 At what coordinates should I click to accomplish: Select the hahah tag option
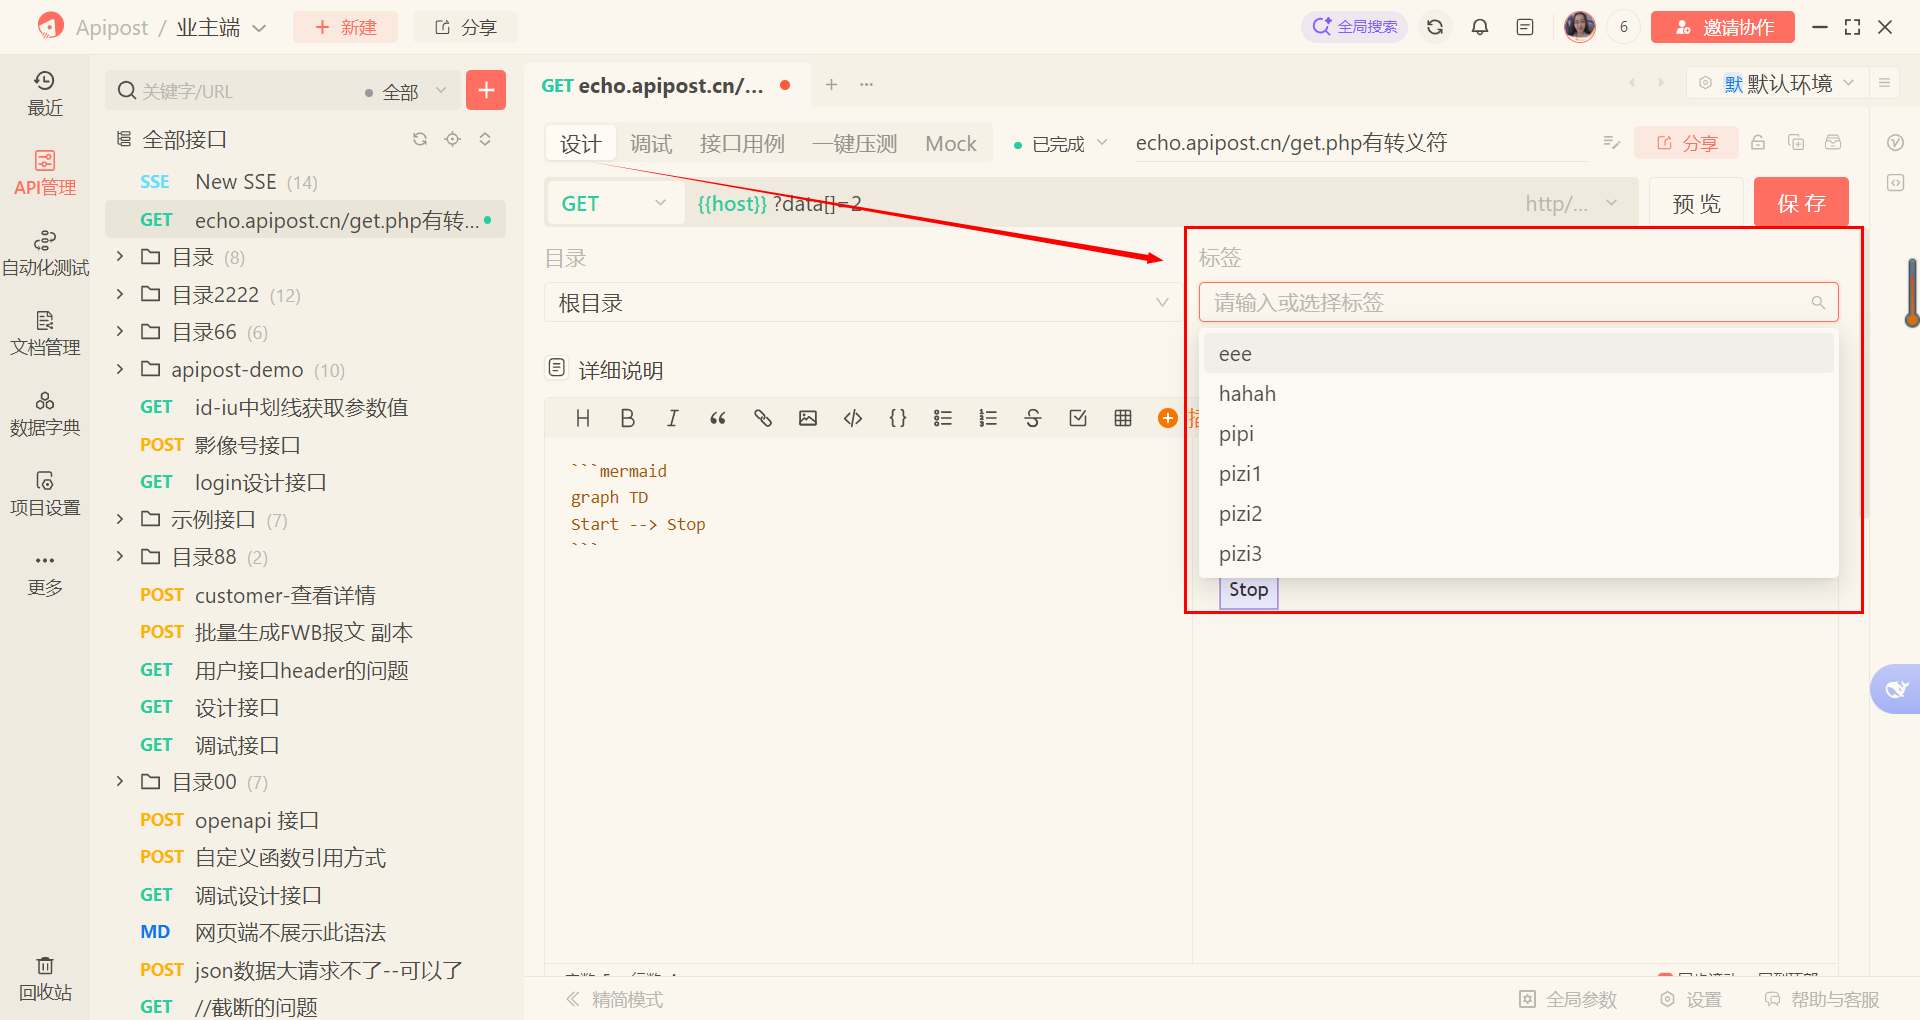point(1519,394)
